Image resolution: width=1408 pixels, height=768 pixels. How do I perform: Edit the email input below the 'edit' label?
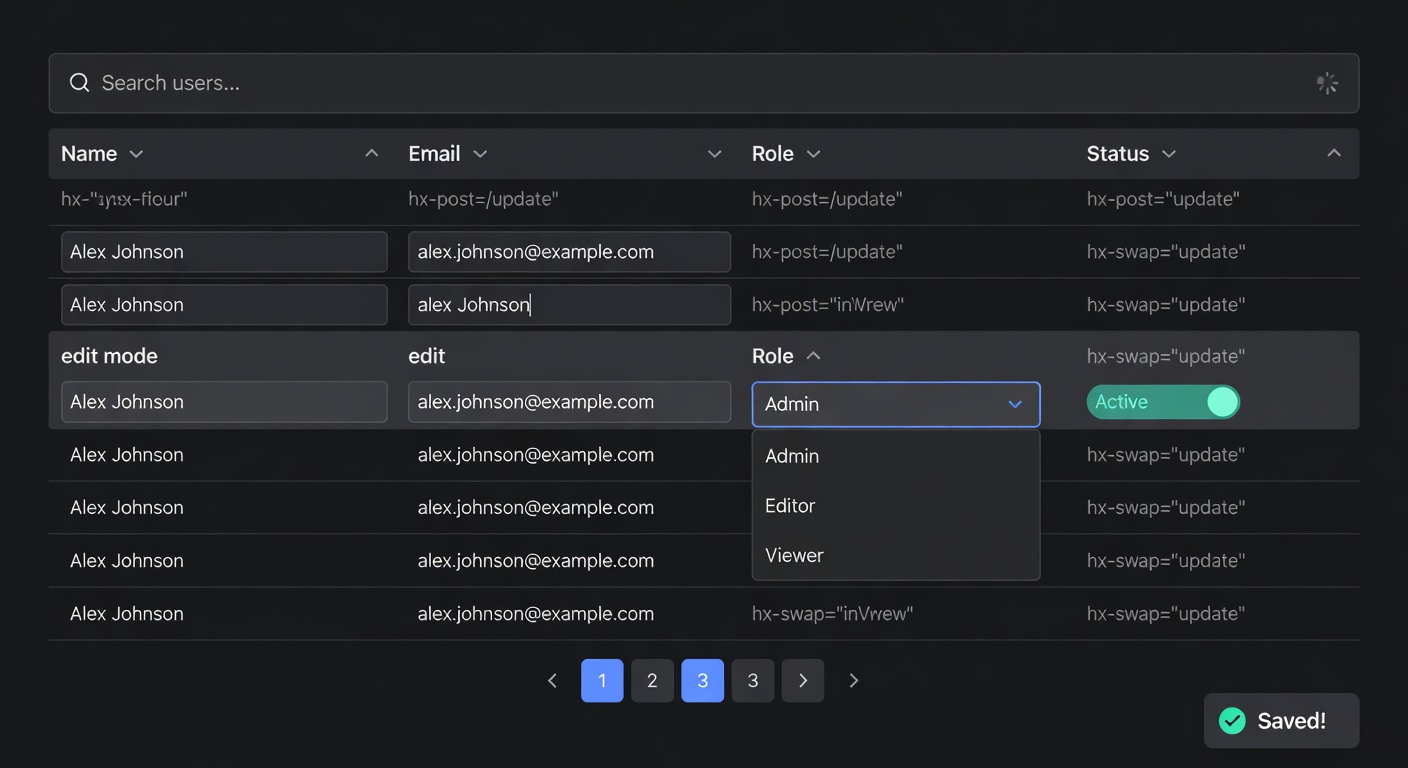pos(569,402)
